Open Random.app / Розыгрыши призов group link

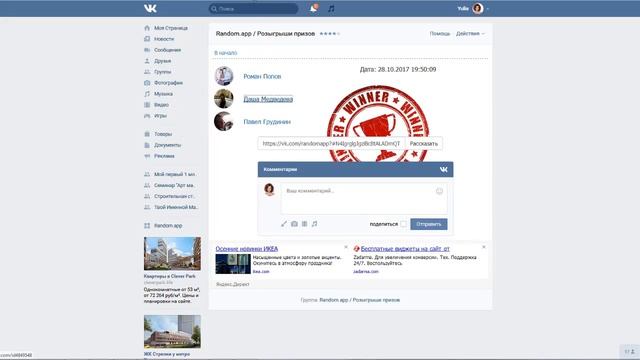(x=360, y=300)
